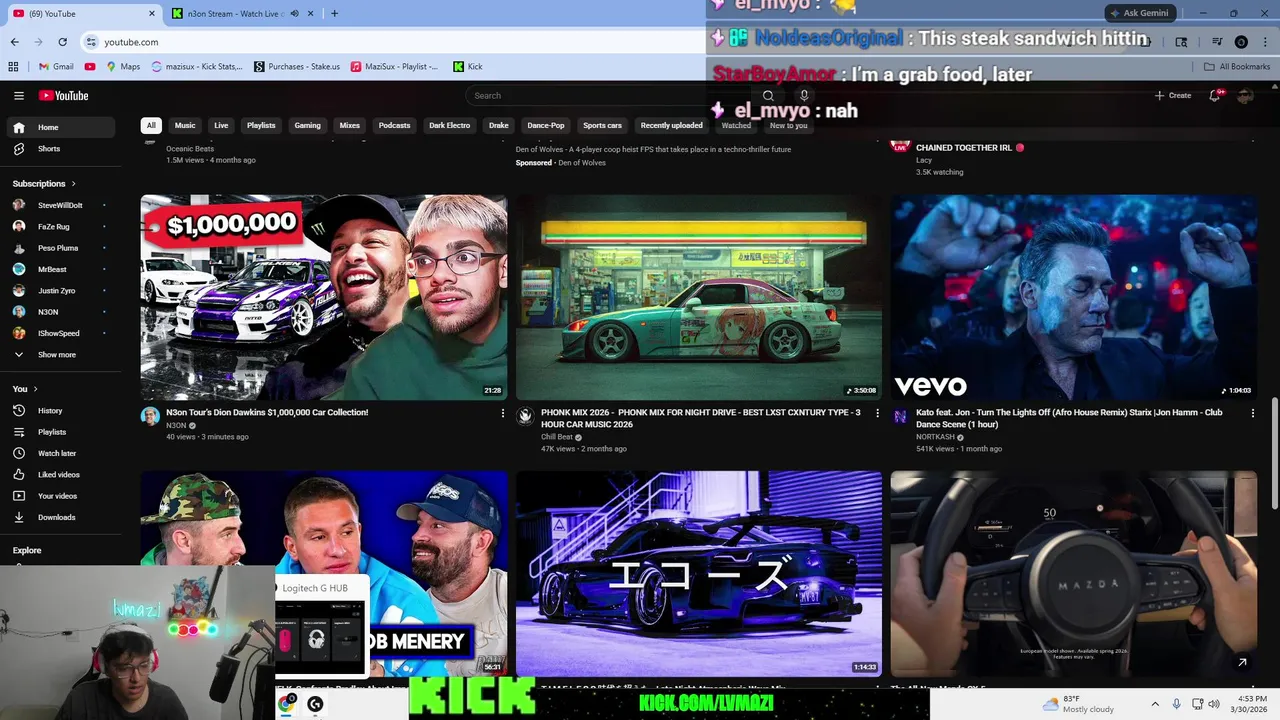Select the Recently uploaded chip
Screen dimensions: 1280x720
[671, 126]
